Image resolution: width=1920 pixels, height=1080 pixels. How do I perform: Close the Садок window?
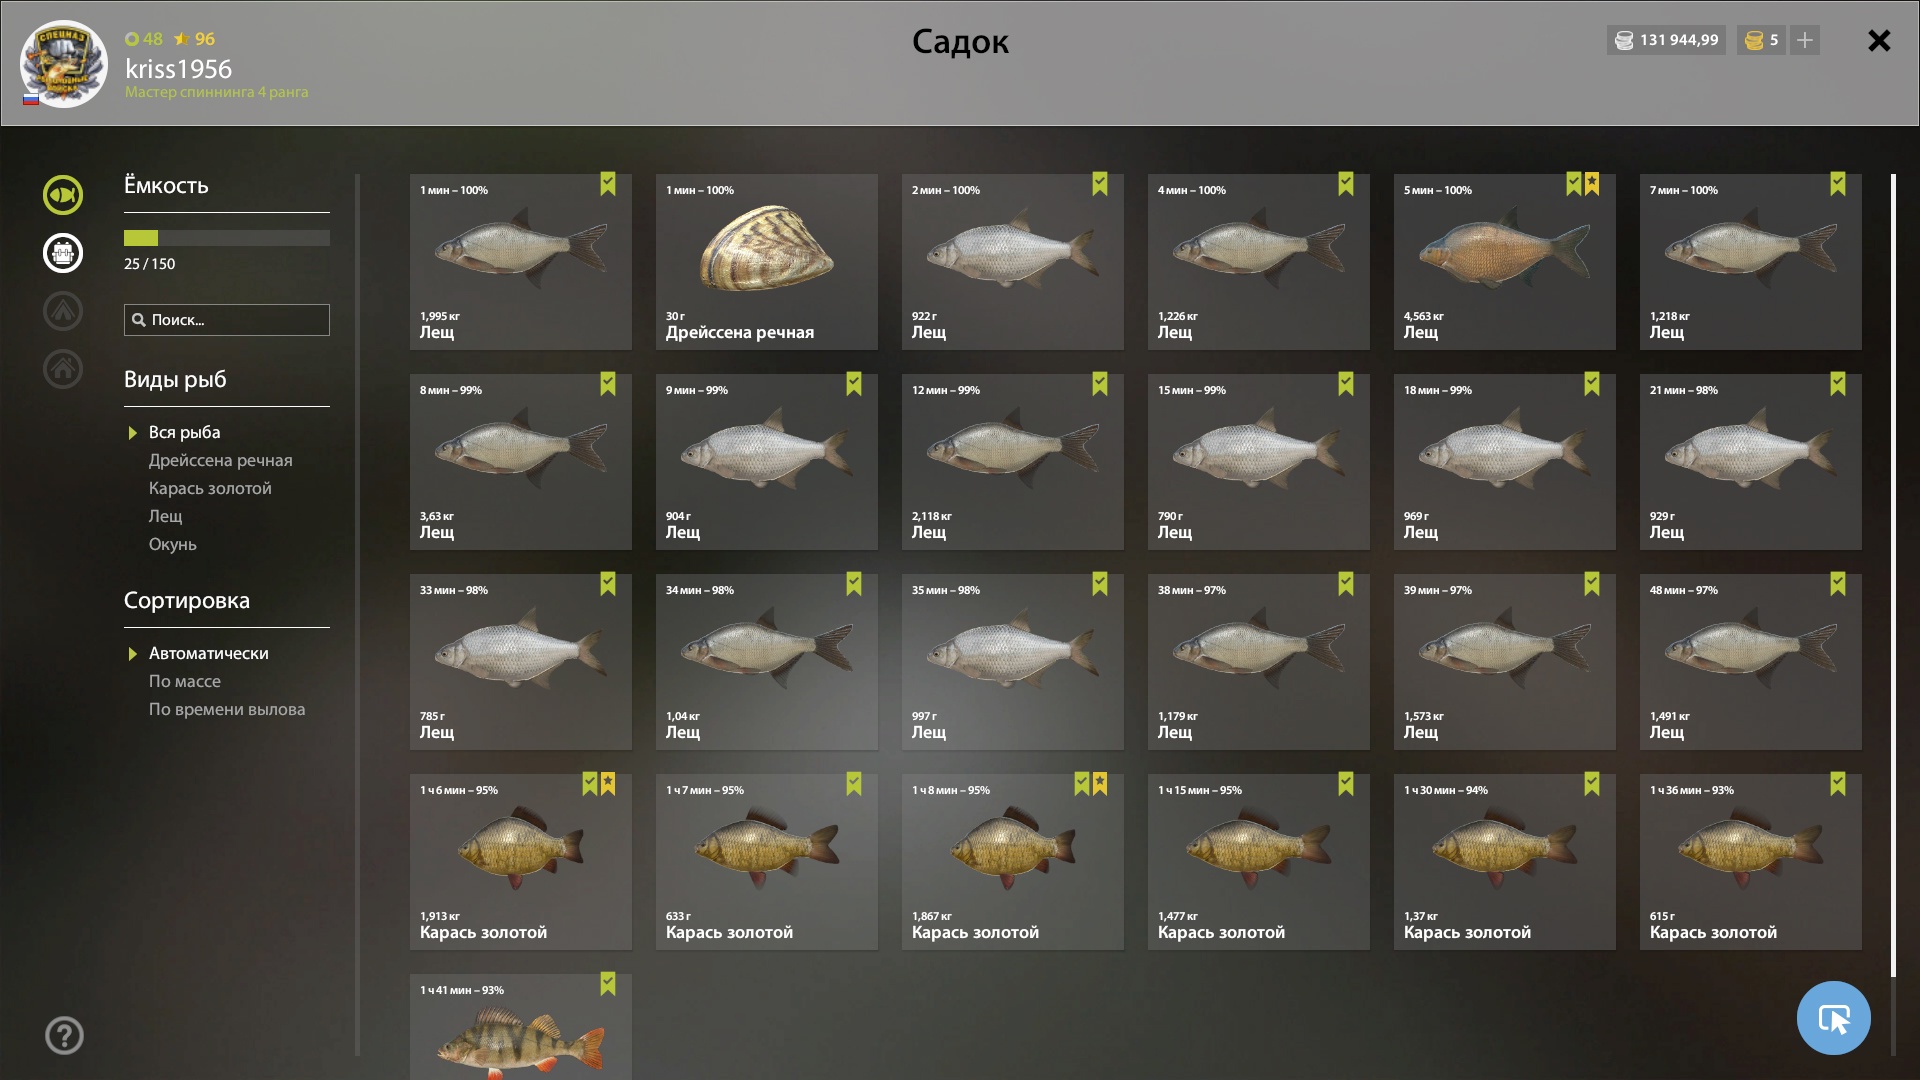click(1879, 40)
